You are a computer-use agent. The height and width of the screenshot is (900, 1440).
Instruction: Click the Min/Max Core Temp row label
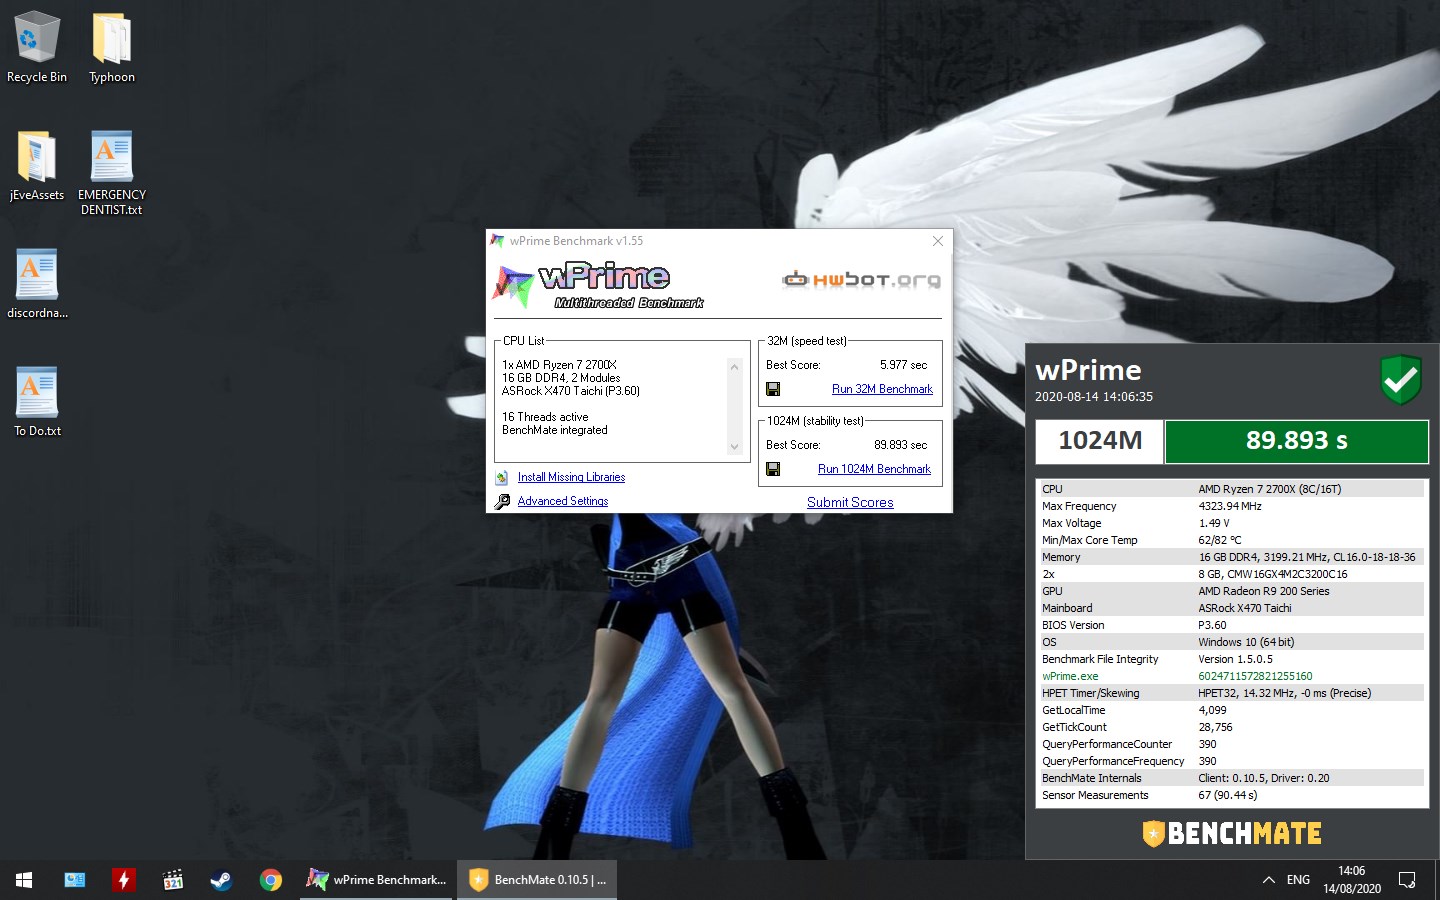(1089, 540)
